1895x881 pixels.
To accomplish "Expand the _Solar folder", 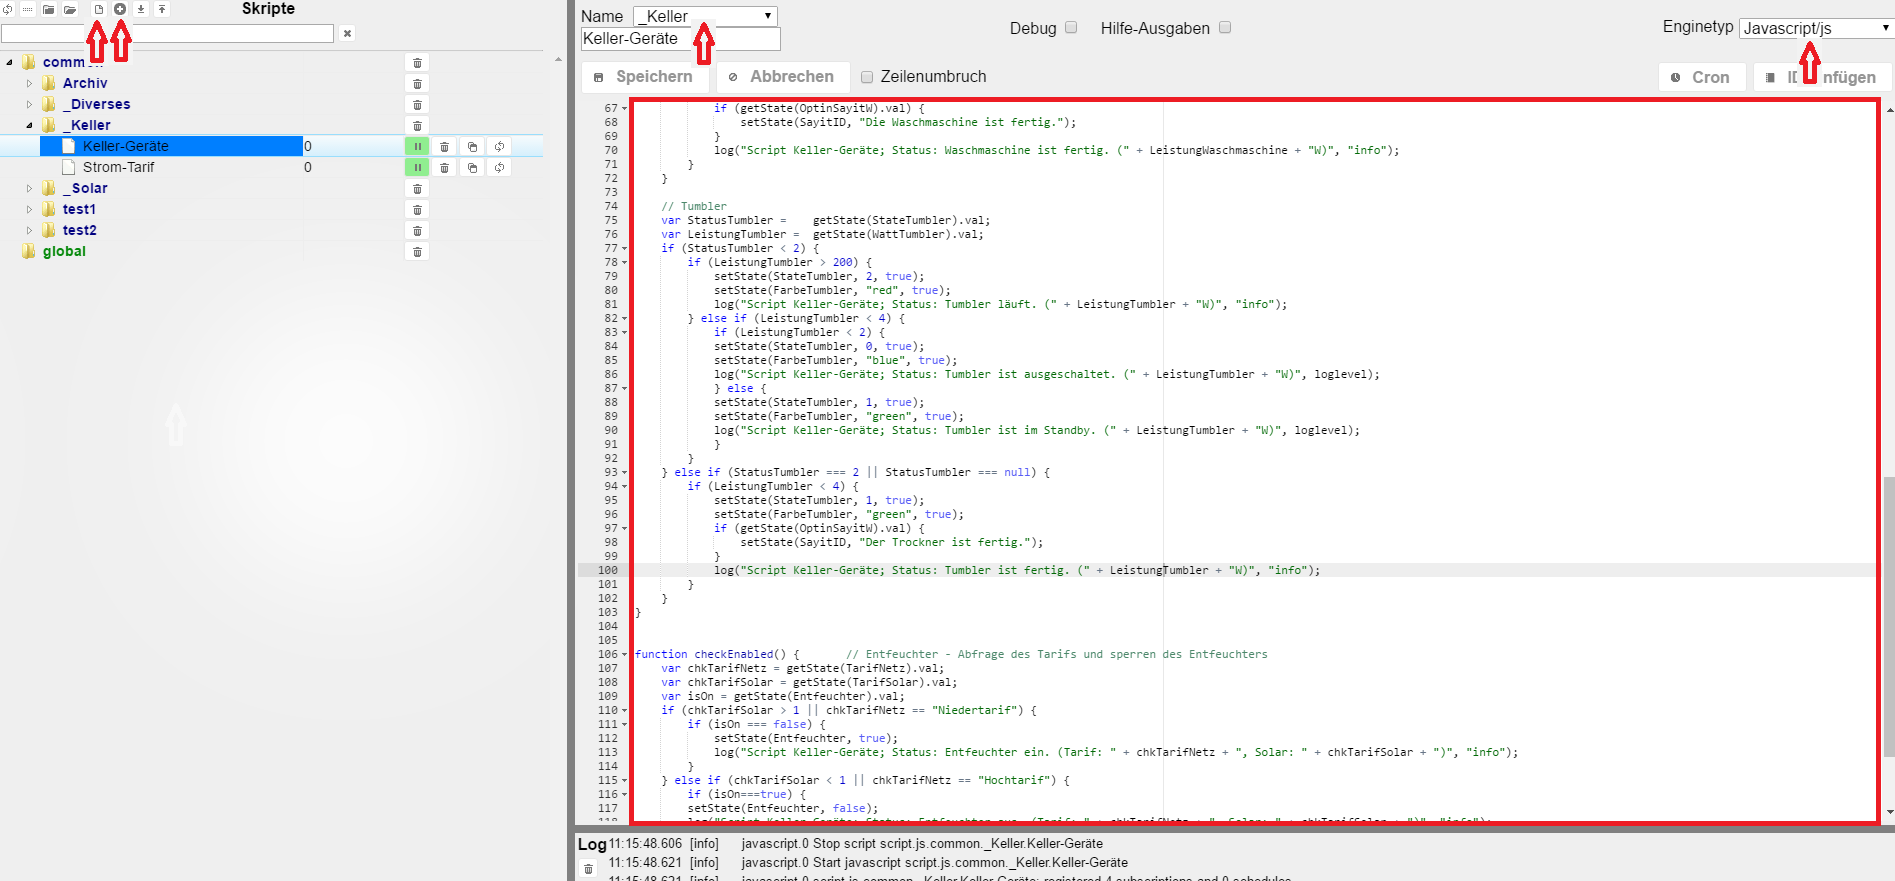I will [x=30, y=189].
